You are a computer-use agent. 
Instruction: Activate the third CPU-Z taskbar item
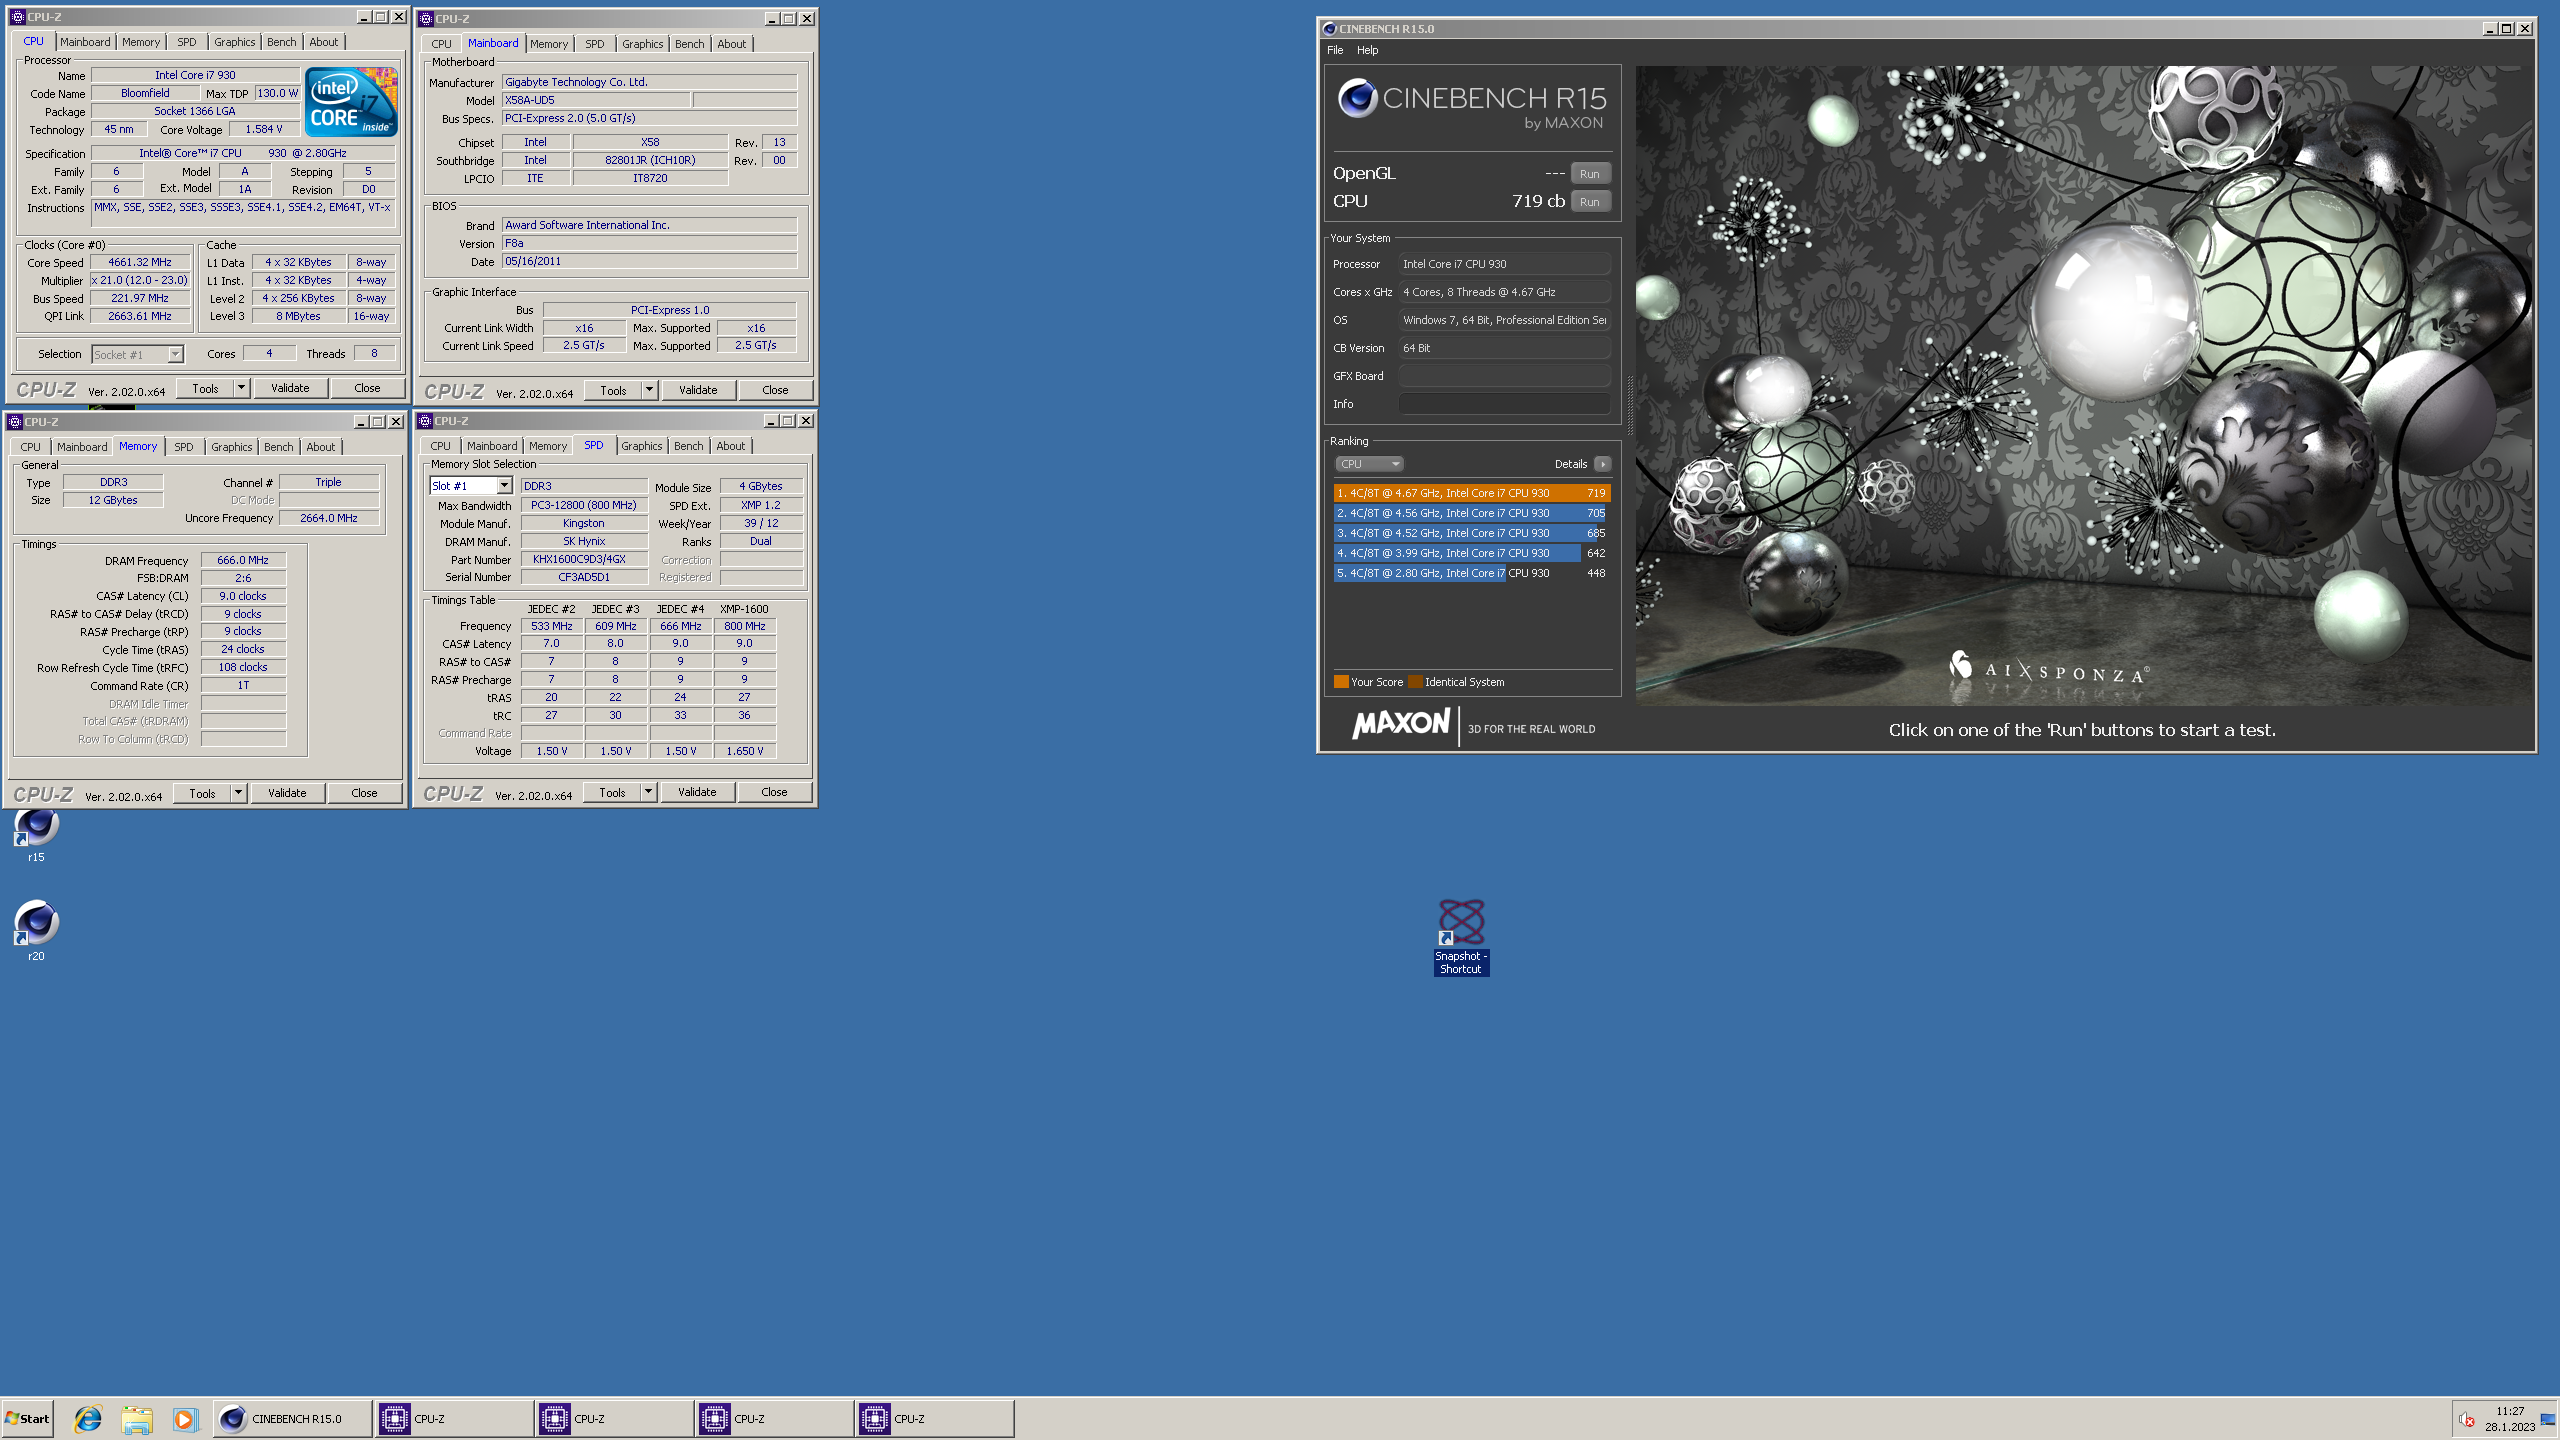click(x=774, y=1418)
